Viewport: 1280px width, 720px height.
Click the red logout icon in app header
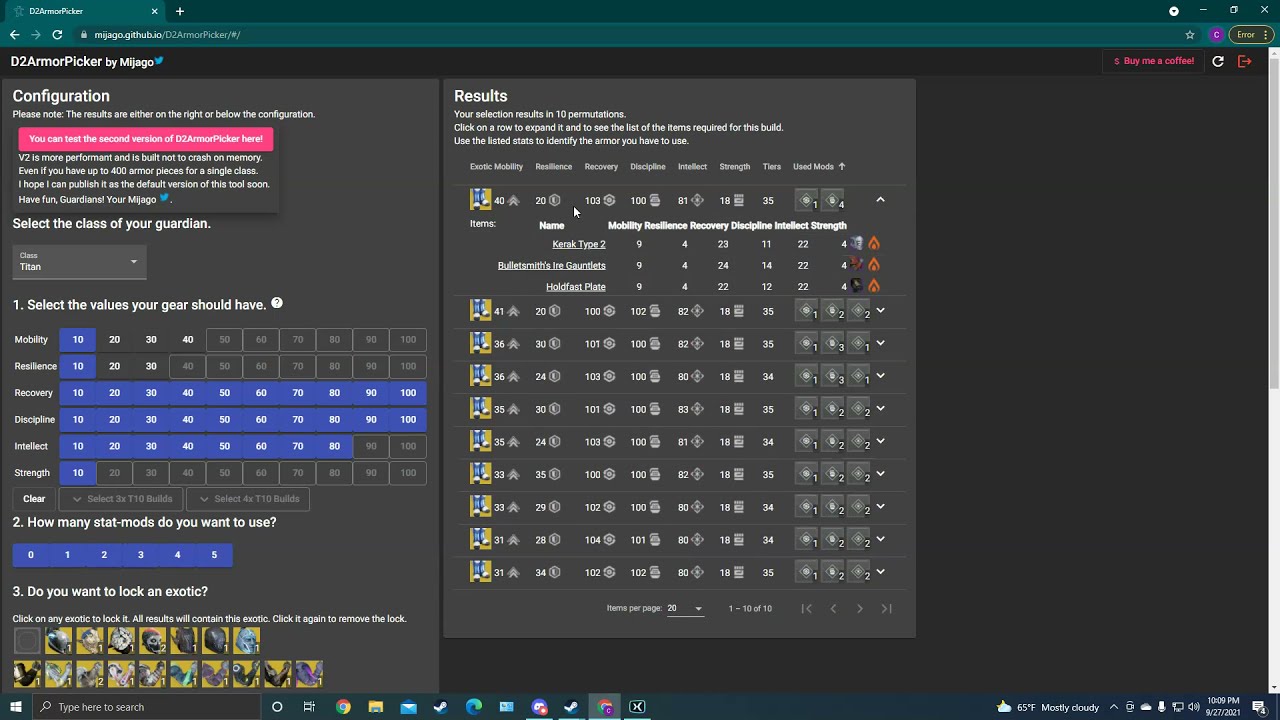1245,61
